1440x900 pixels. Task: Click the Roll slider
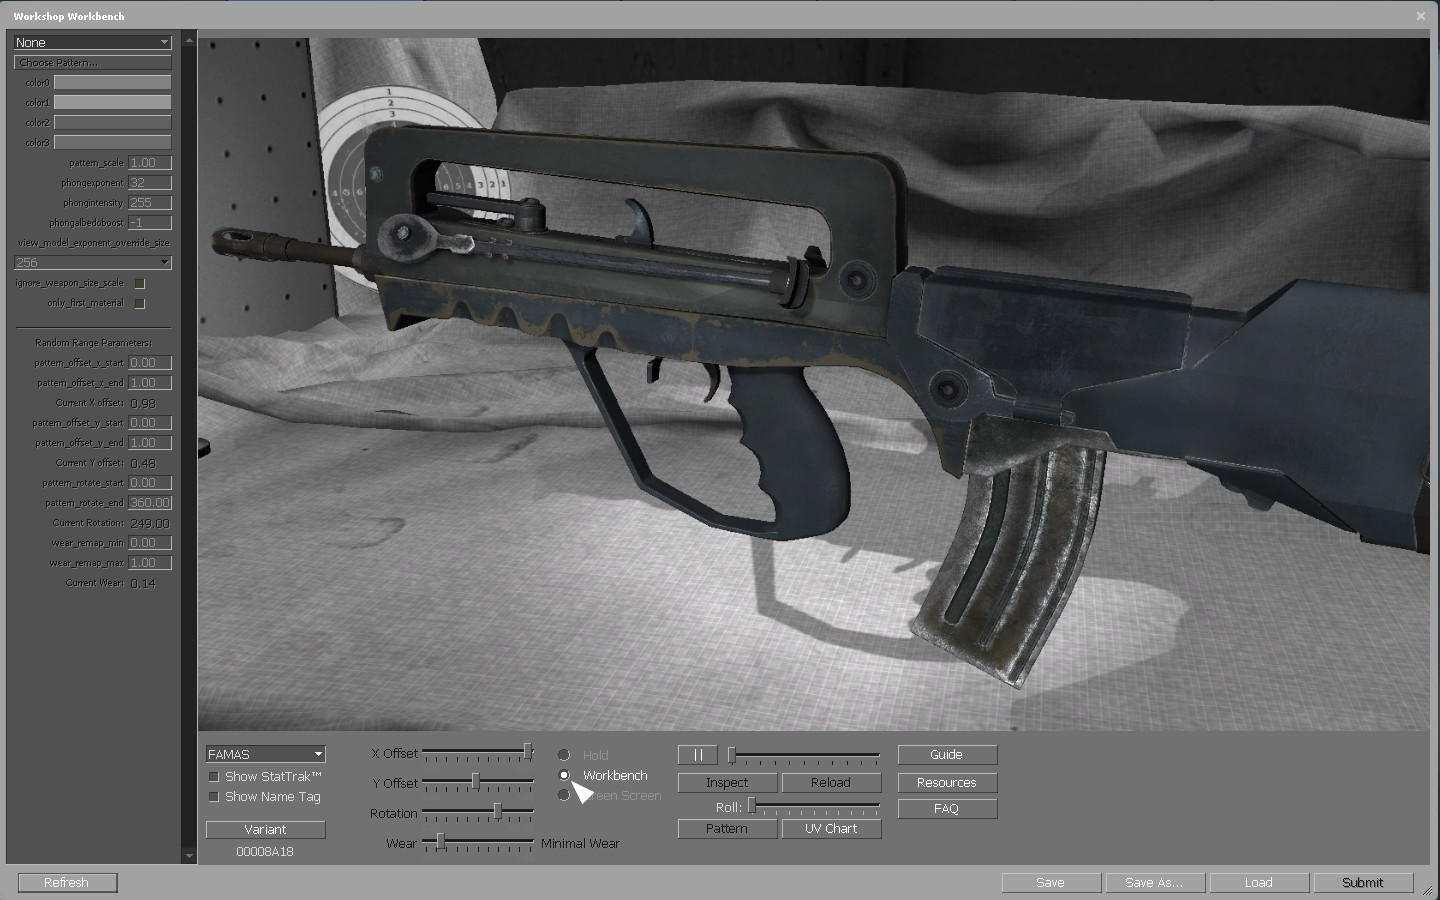(x=814, y=806)
